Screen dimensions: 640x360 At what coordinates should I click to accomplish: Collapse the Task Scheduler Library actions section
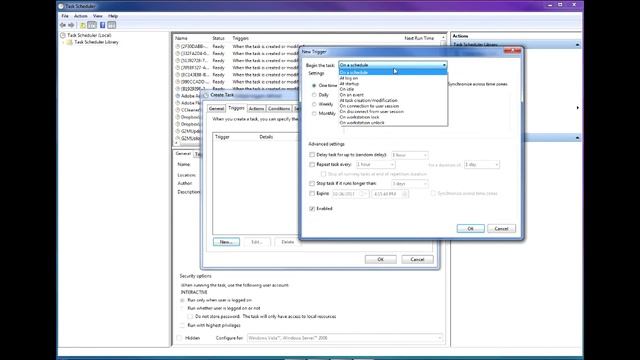coord(577,45)
